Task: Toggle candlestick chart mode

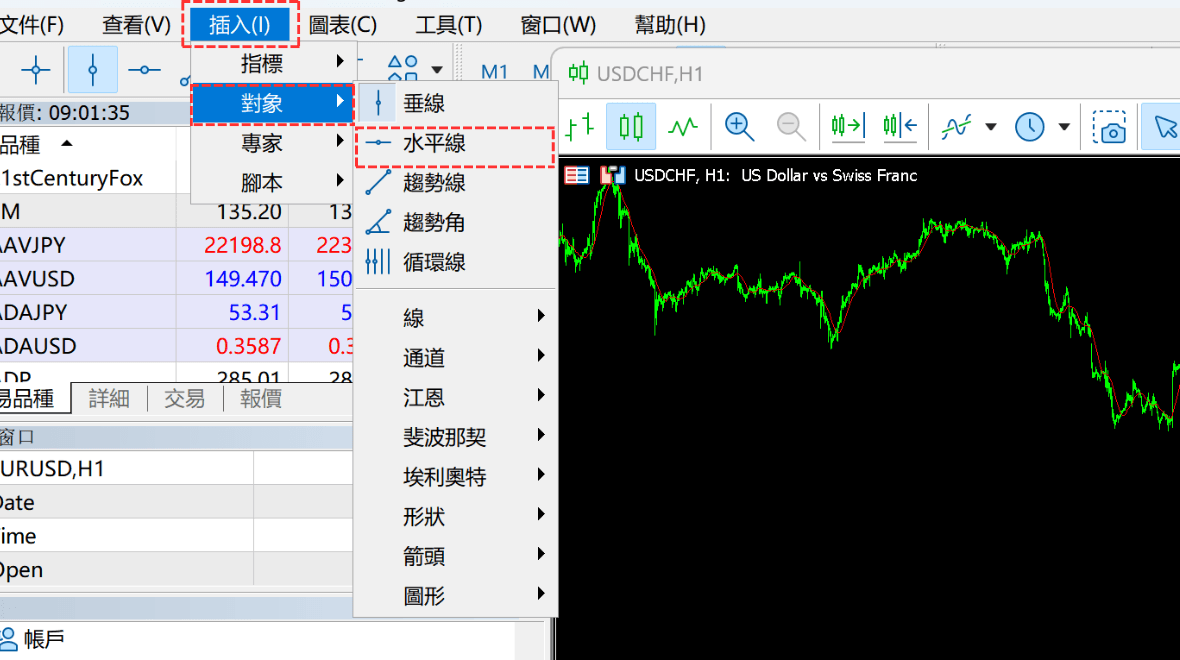Action: 631,126
